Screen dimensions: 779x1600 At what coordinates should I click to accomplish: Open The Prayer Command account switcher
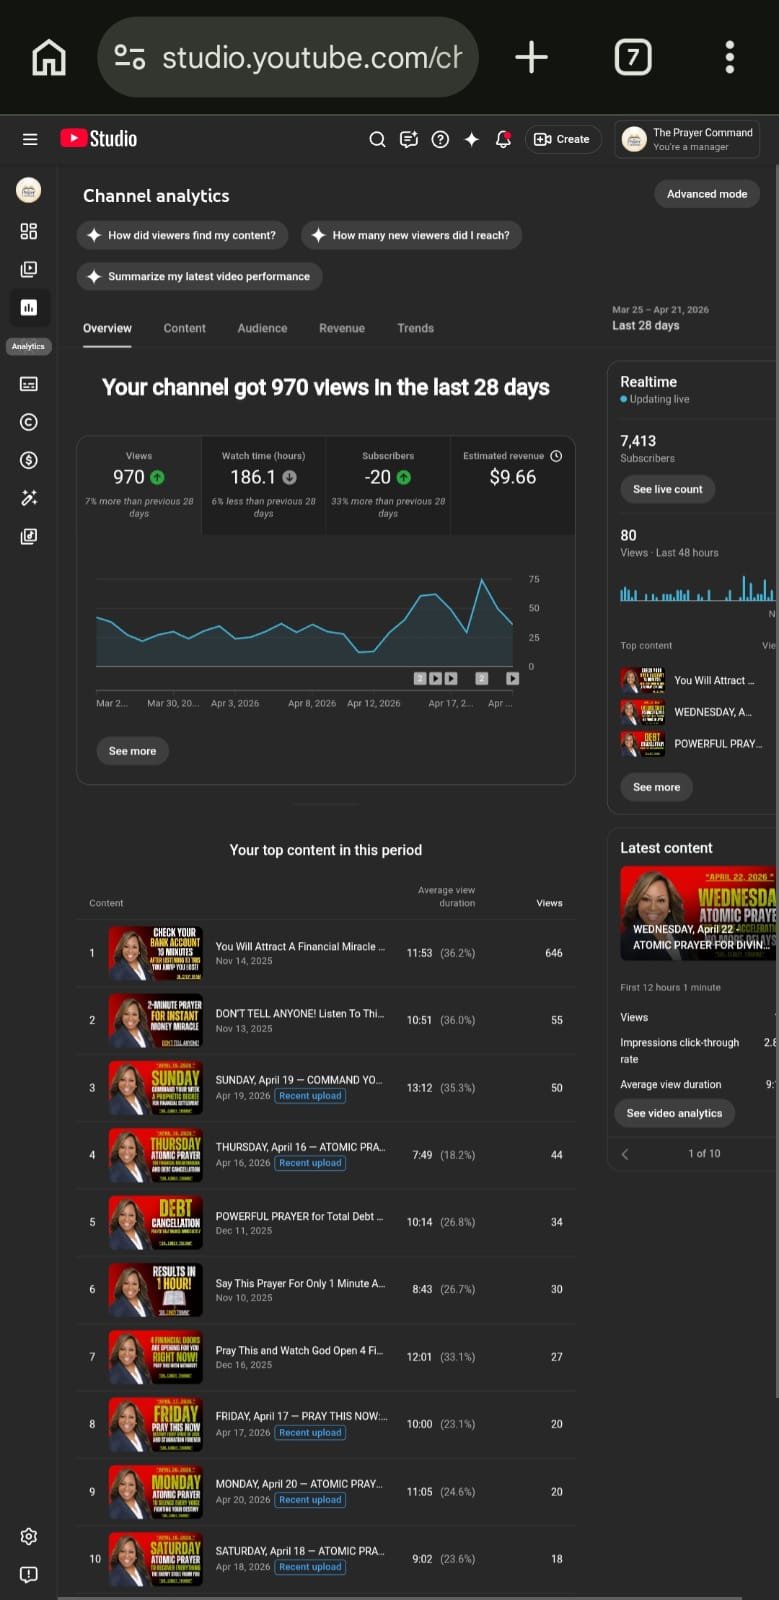[687, 139]
